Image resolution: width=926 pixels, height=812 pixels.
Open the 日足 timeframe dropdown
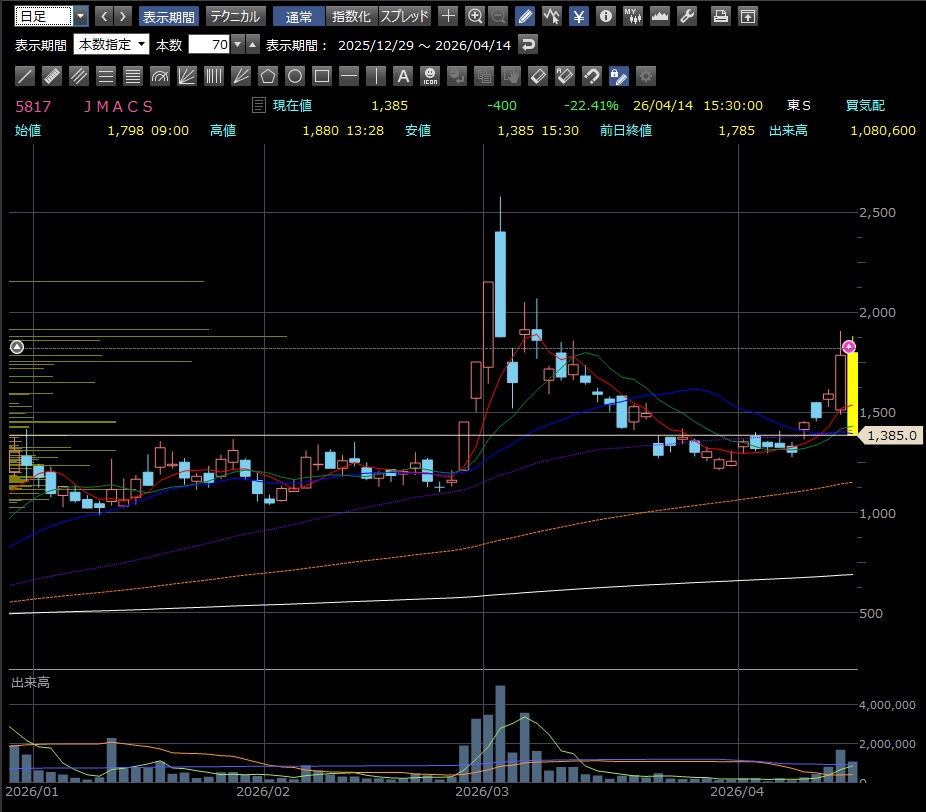tap(80, 16)
